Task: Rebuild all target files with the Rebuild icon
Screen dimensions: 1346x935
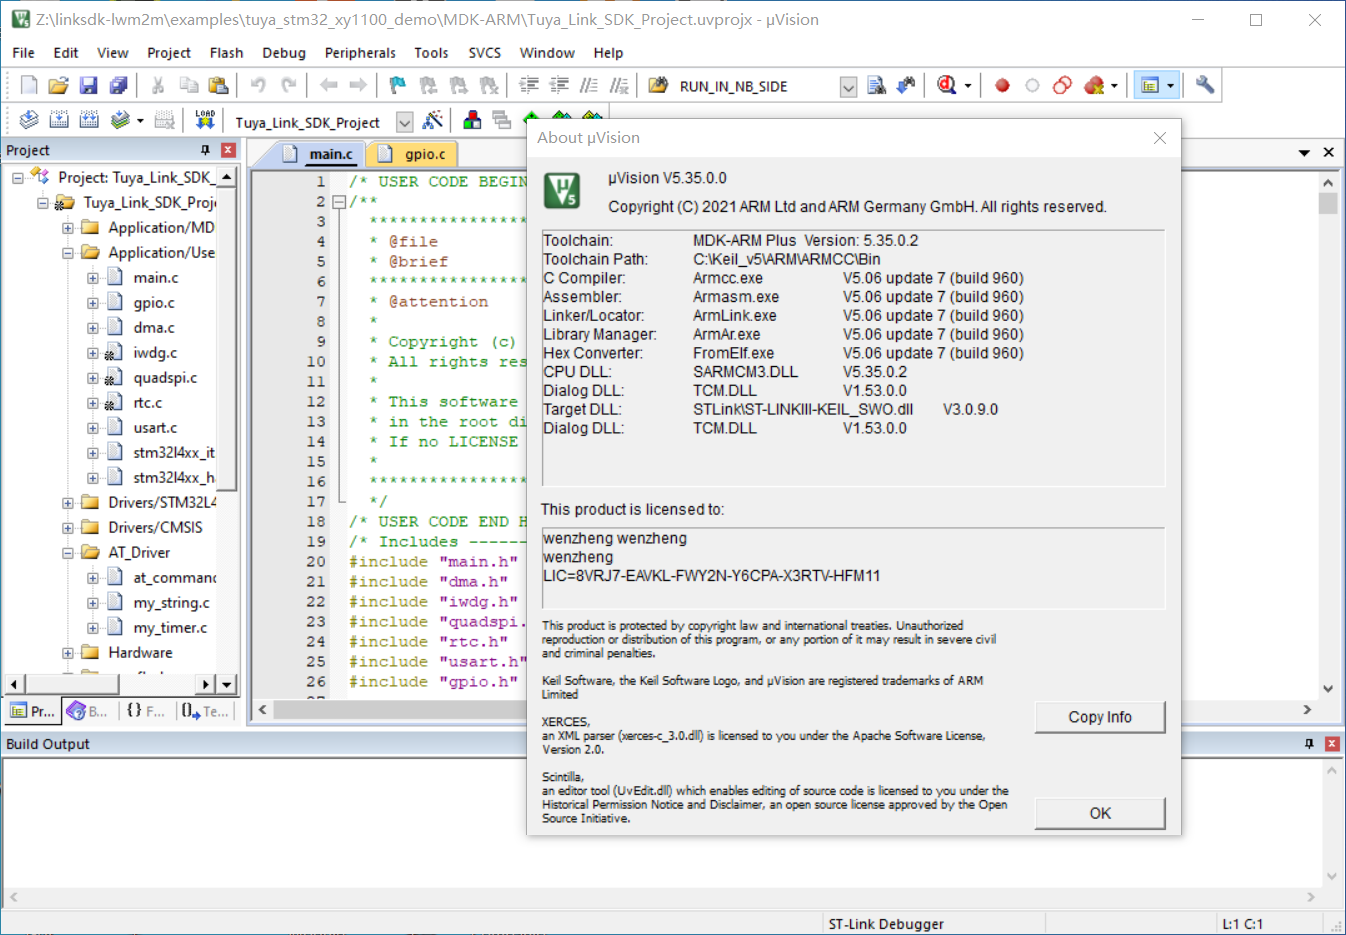Action: 89,121
